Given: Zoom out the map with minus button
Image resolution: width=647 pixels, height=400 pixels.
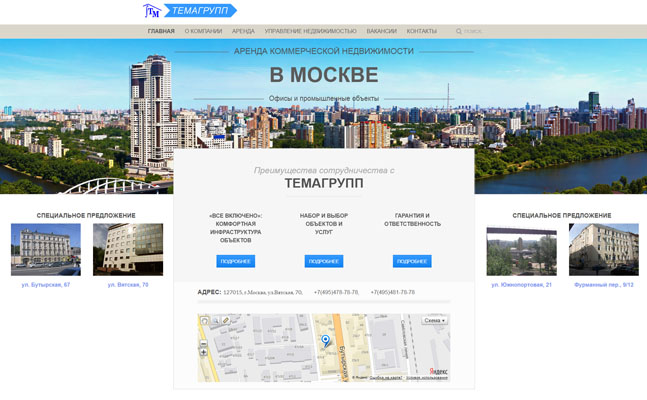Looking at the screenshot, I should coord(203,343).
